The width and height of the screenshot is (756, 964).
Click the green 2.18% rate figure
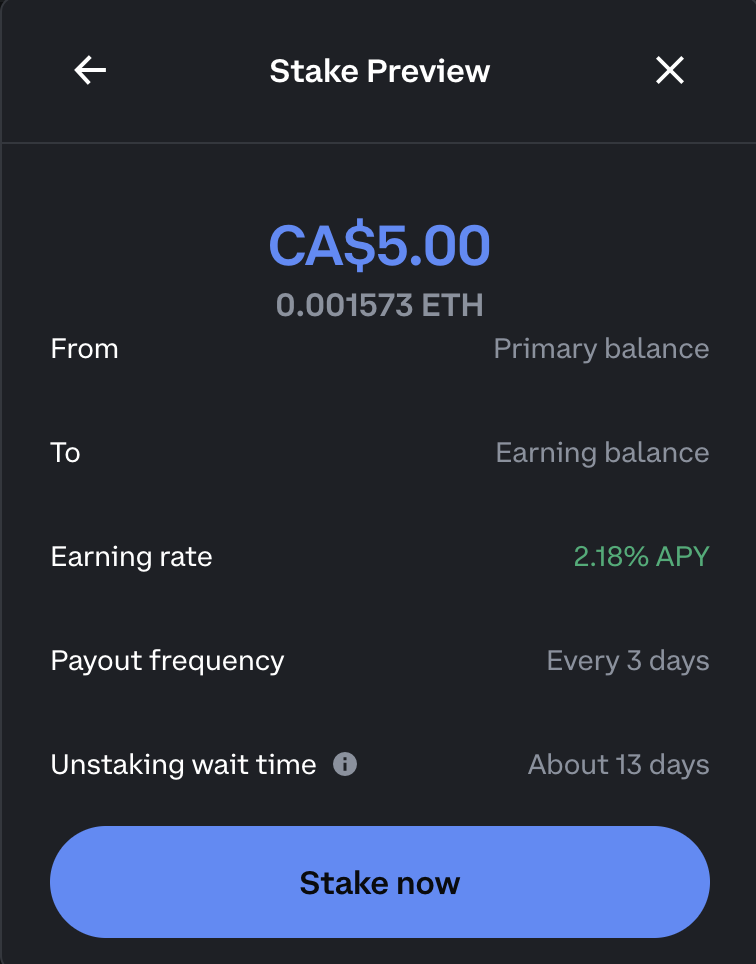click(x=610, y=557)
